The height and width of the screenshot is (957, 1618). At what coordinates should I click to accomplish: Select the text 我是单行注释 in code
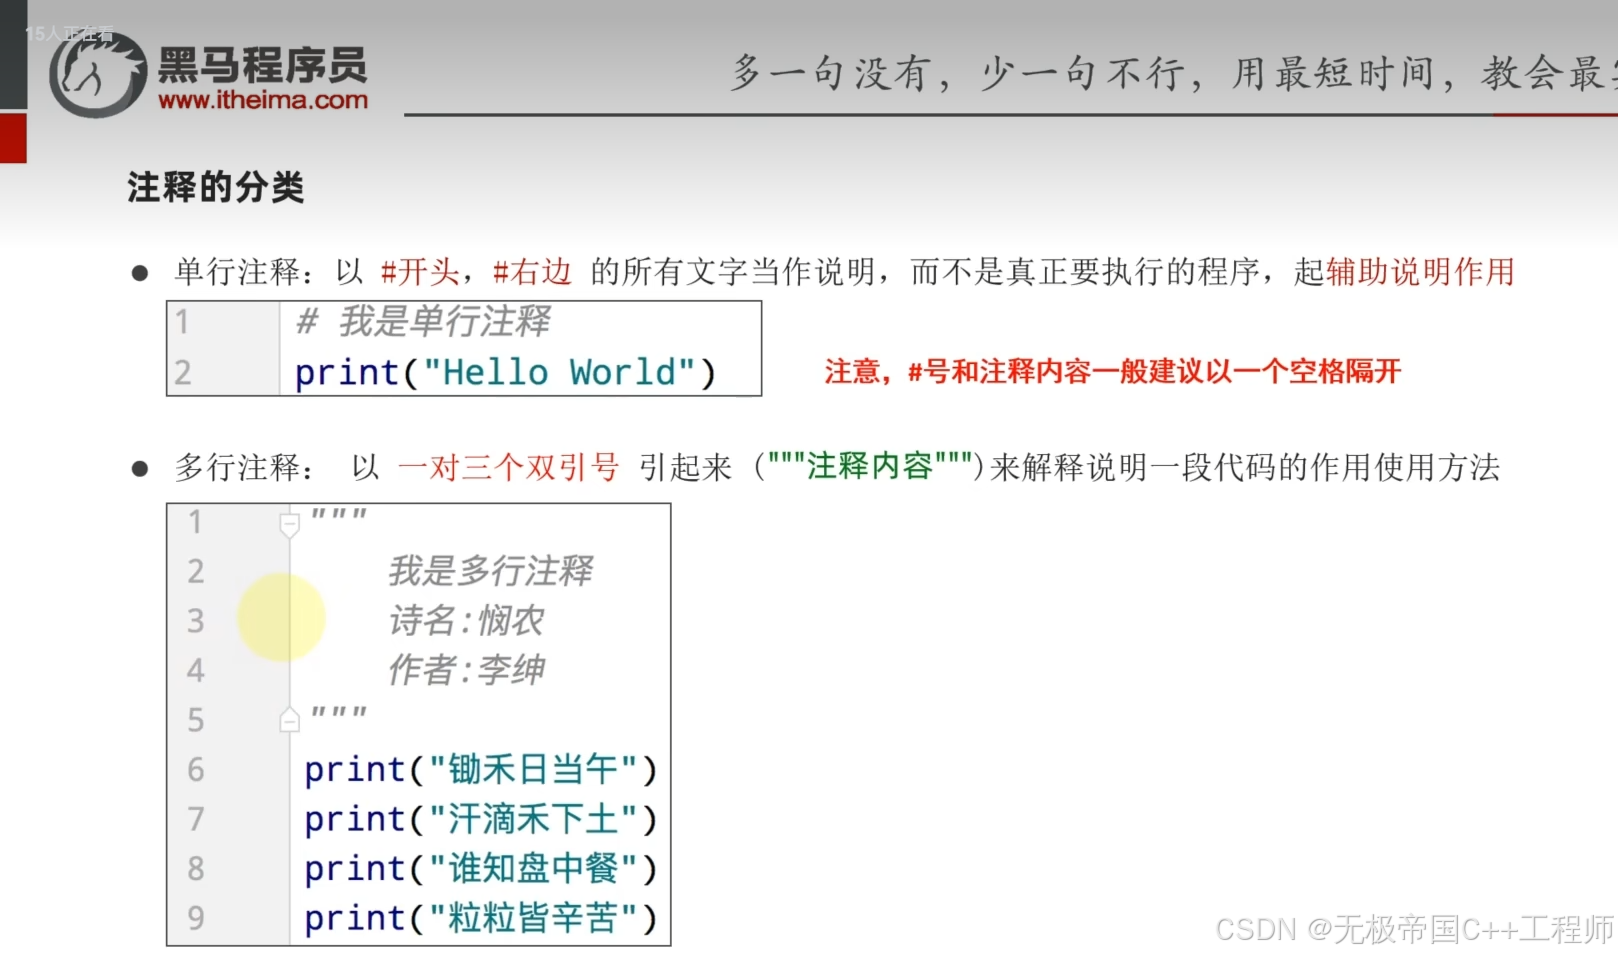pos(445,321)
